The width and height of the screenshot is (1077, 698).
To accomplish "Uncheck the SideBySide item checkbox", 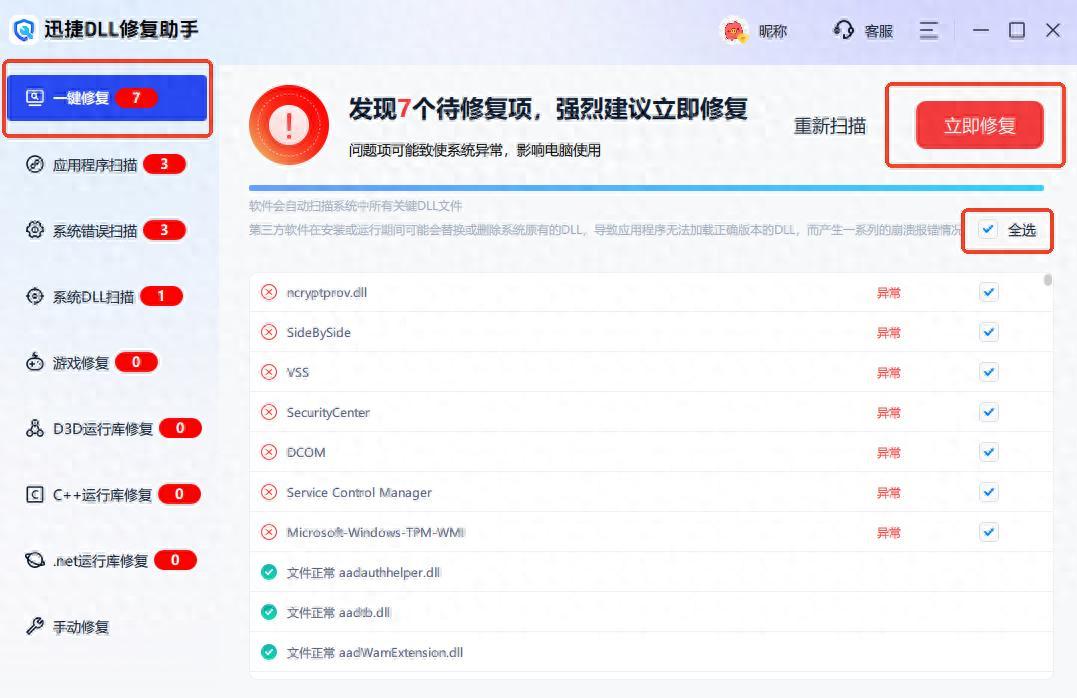I will click(989, 332).
